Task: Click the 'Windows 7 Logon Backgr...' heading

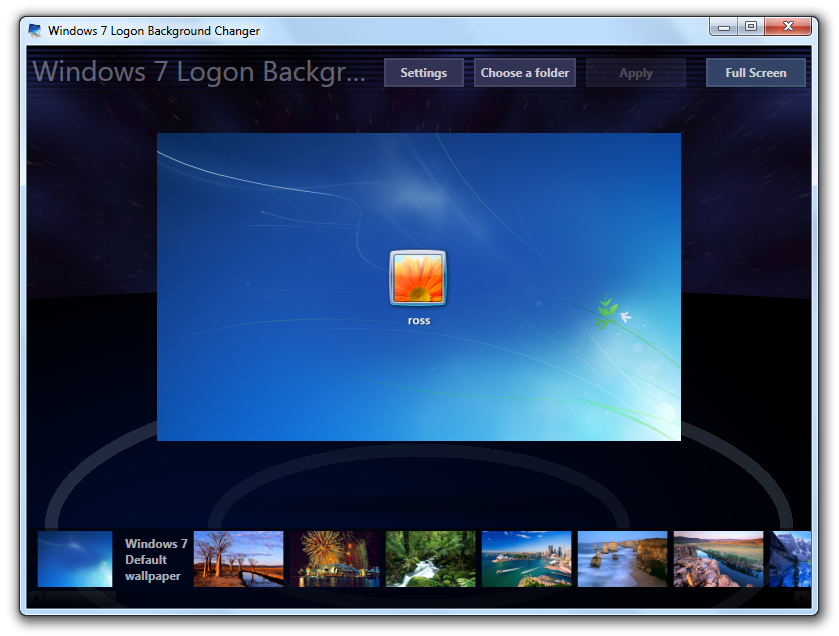Action: (201, 72)
